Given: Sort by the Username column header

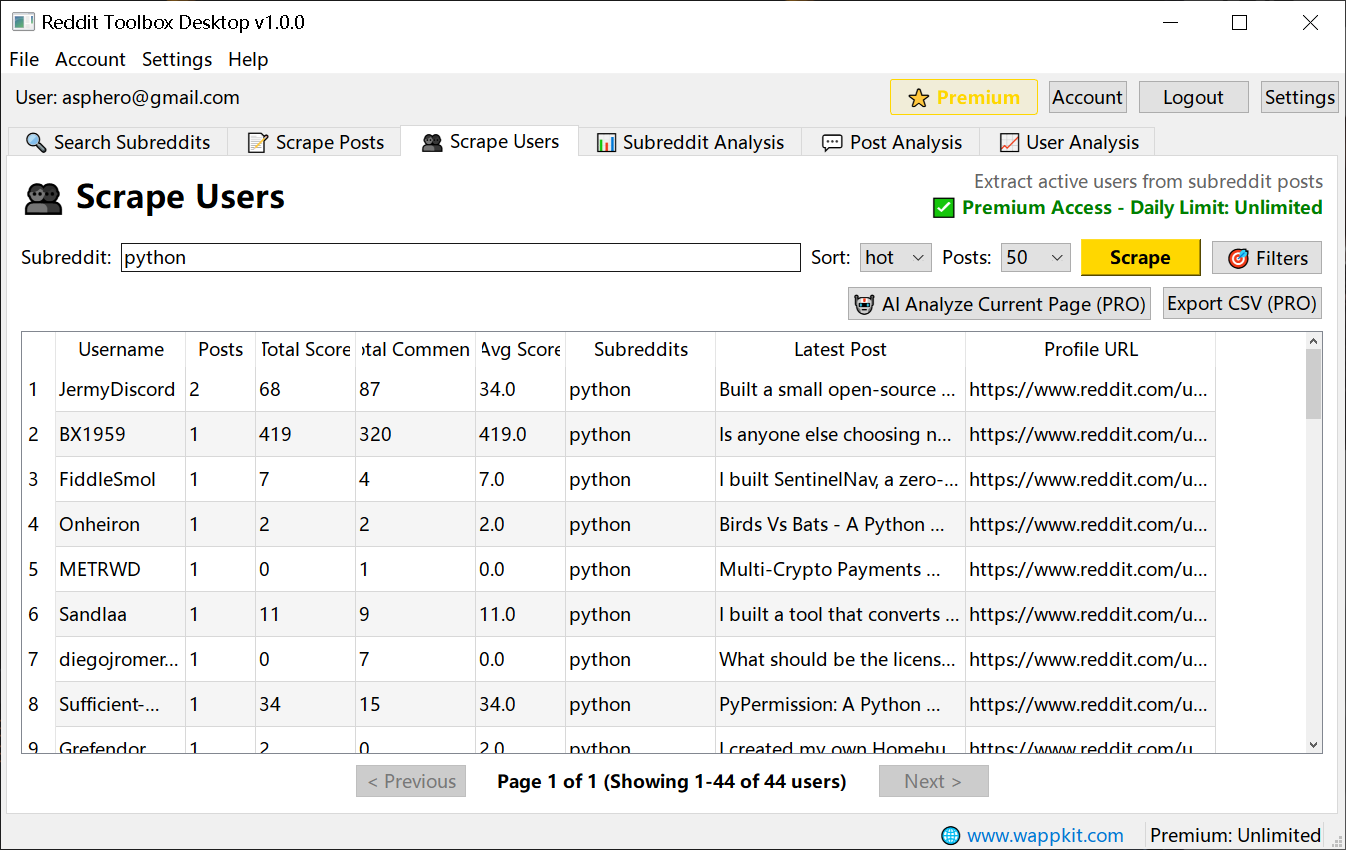Looking at the screenshot, I should click(x=121, y=349).
